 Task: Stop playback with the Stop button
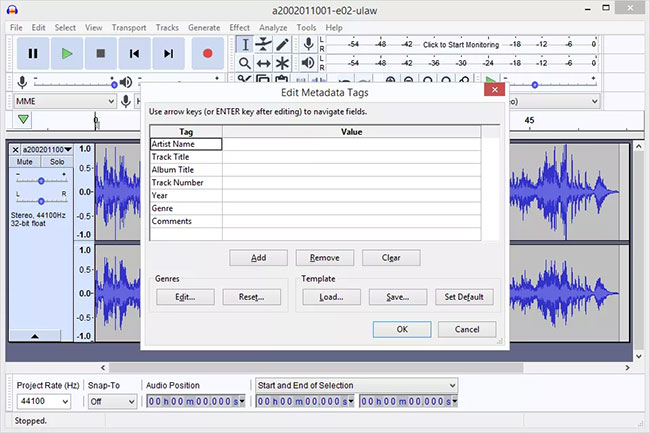(x=101, y=53)
